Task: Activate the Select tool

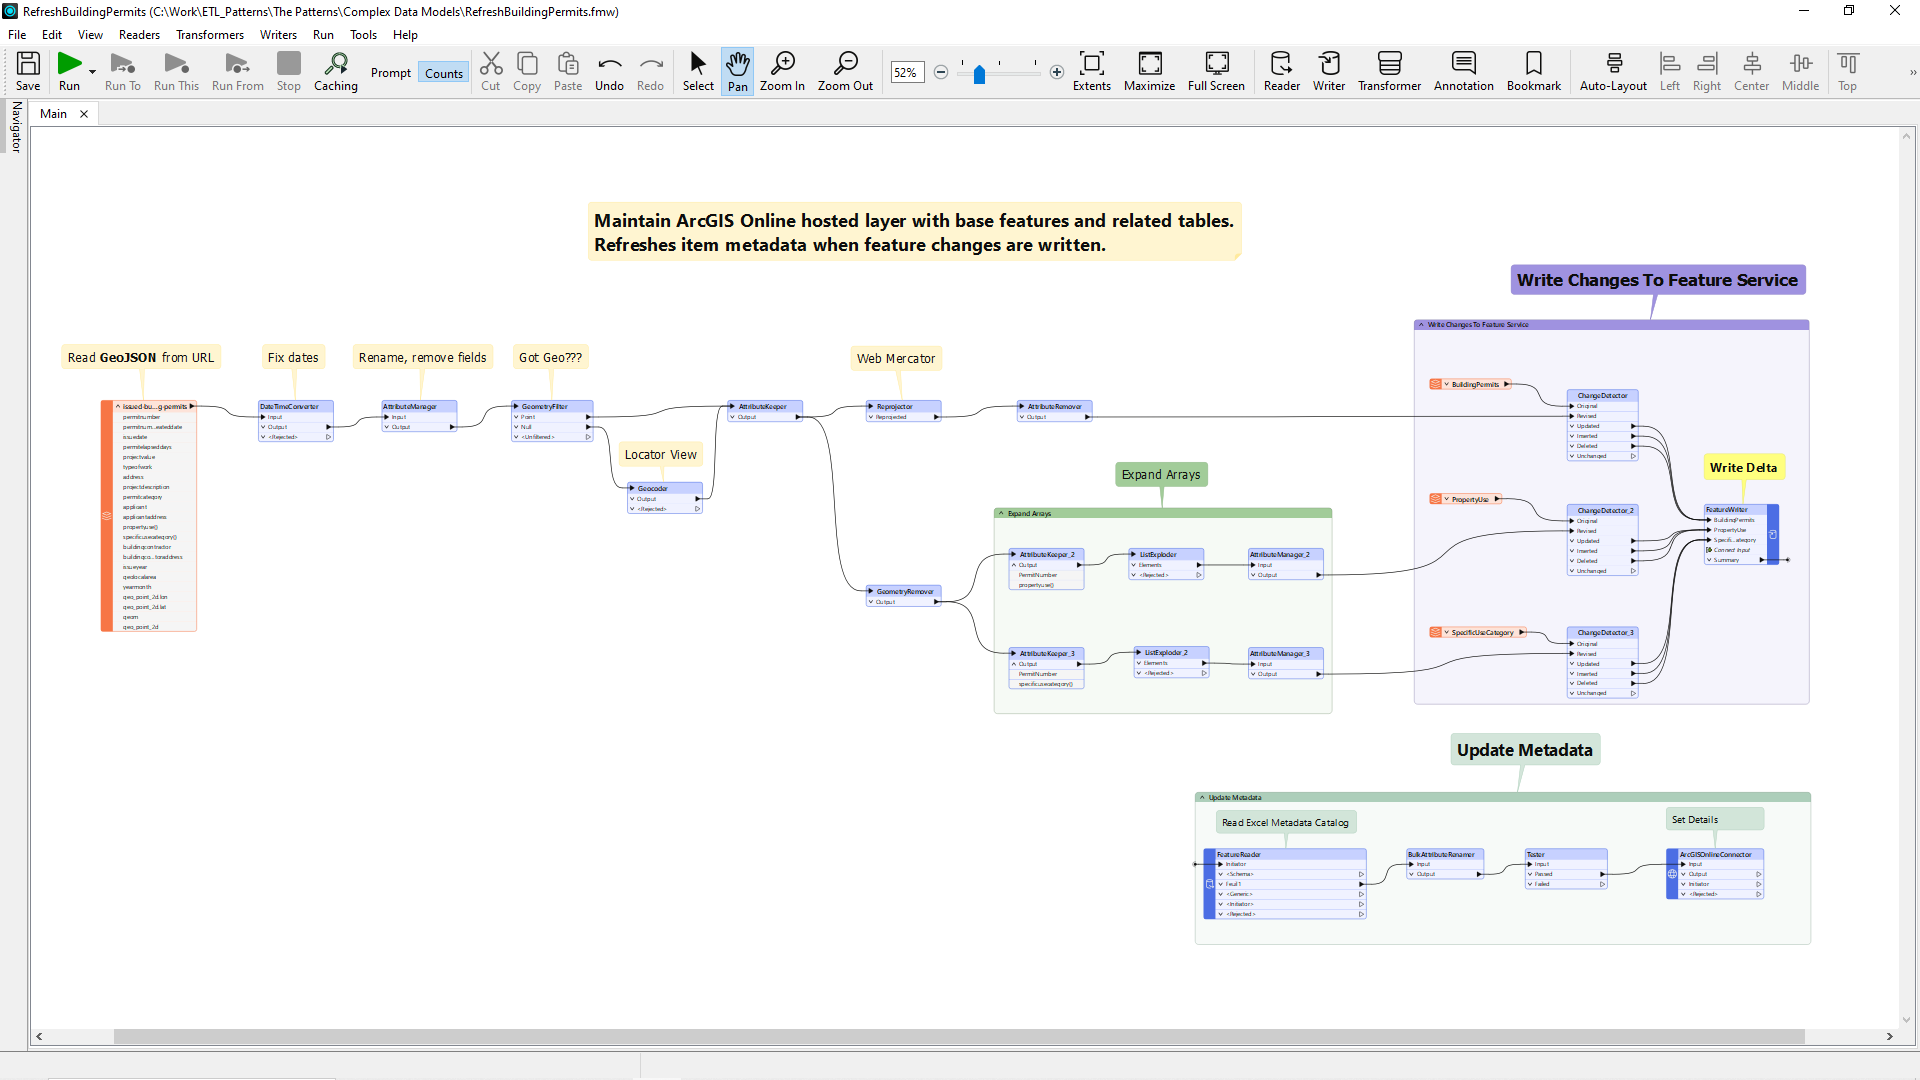Action: (x=697, y=70)
